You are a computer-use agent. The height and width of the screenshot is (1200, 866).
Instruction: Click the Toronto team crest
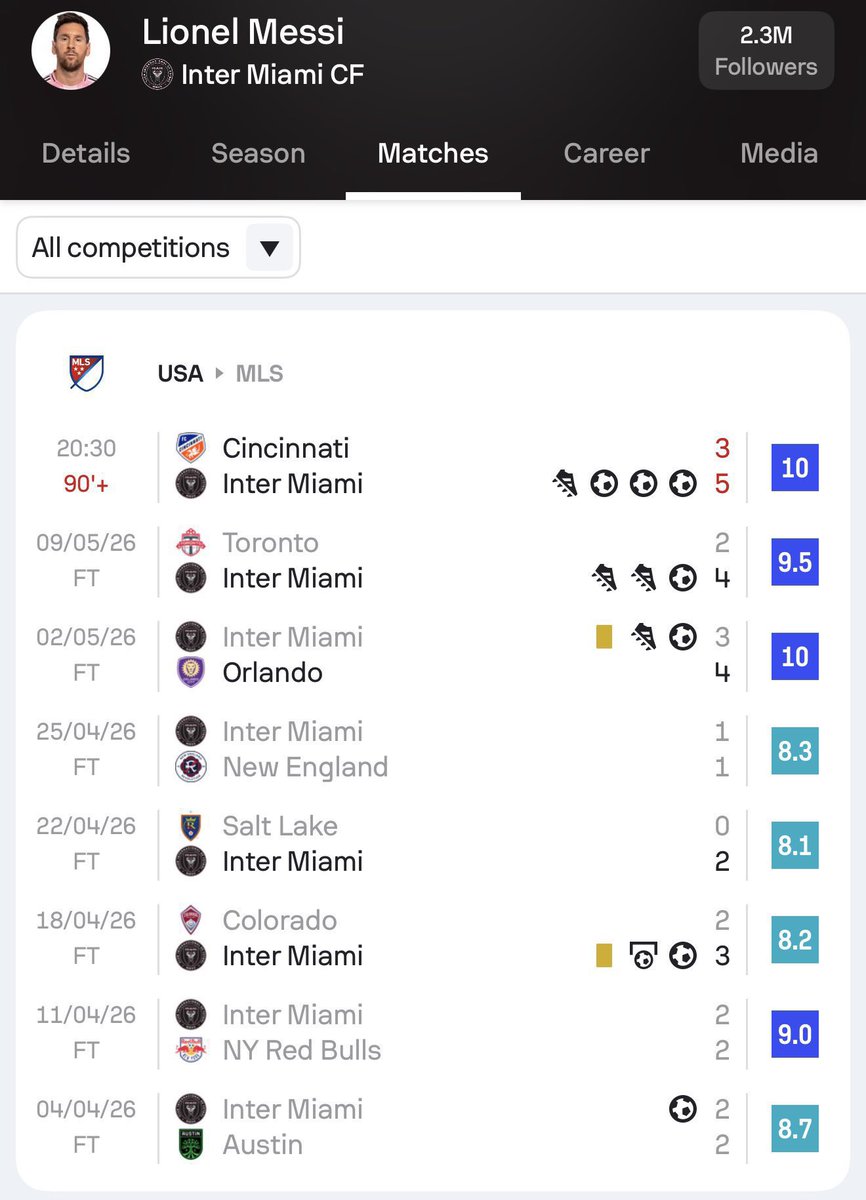[x=190, y=542]
